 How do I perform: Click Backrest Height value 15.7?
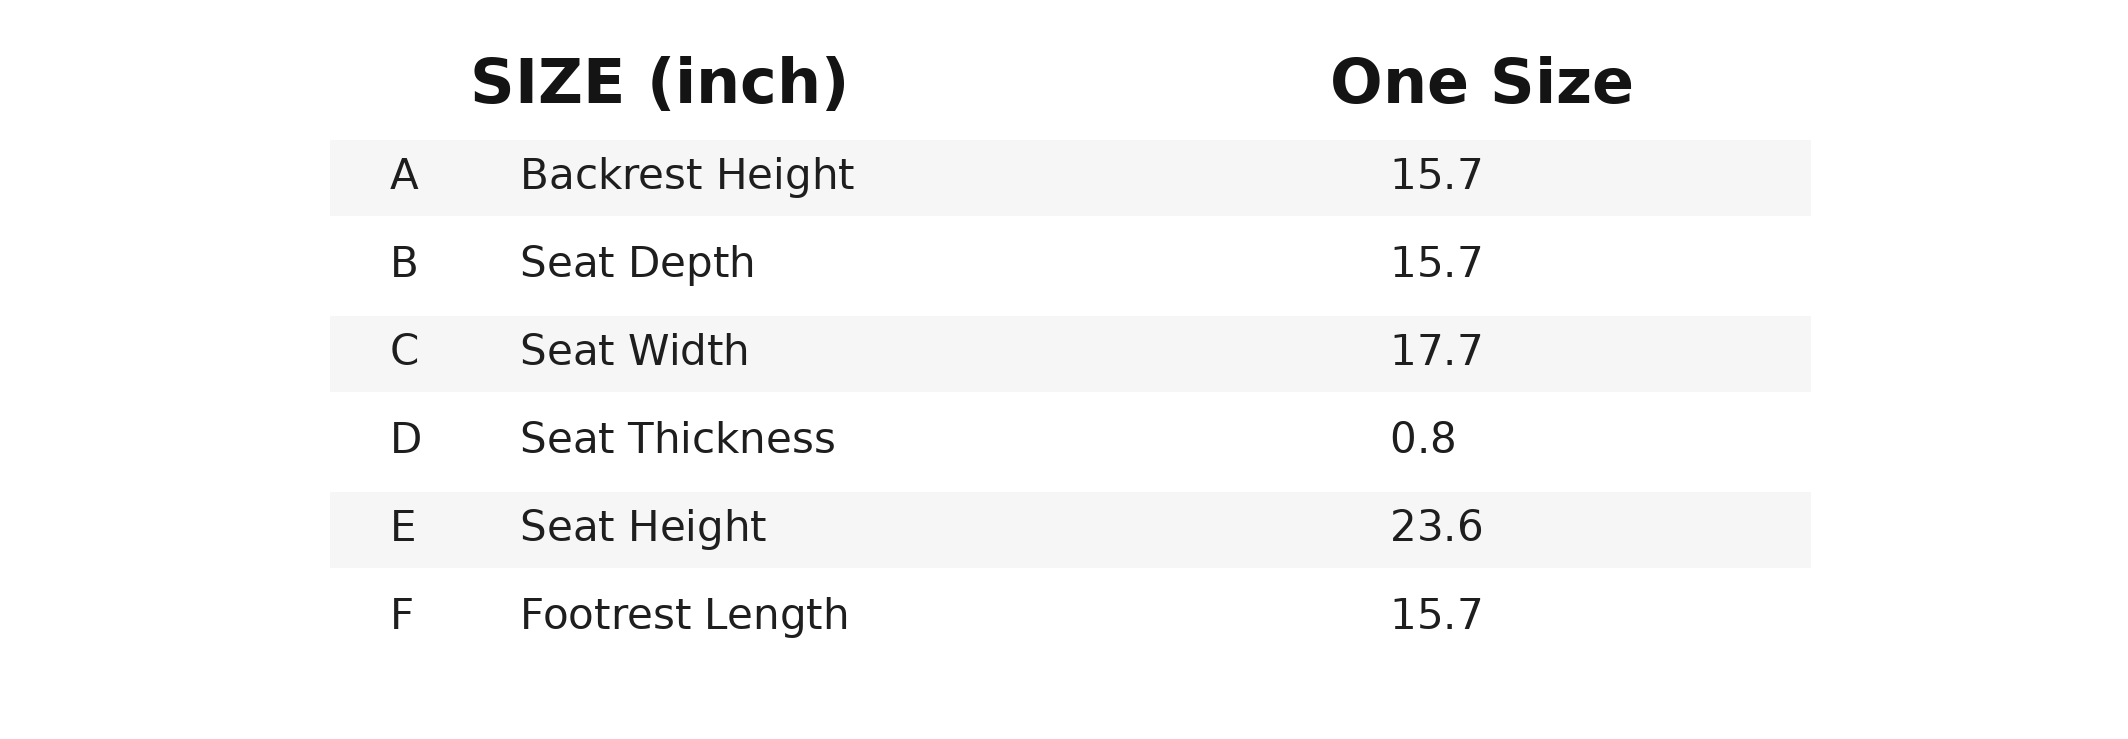pyautogui.click(x=1436, y=176)
